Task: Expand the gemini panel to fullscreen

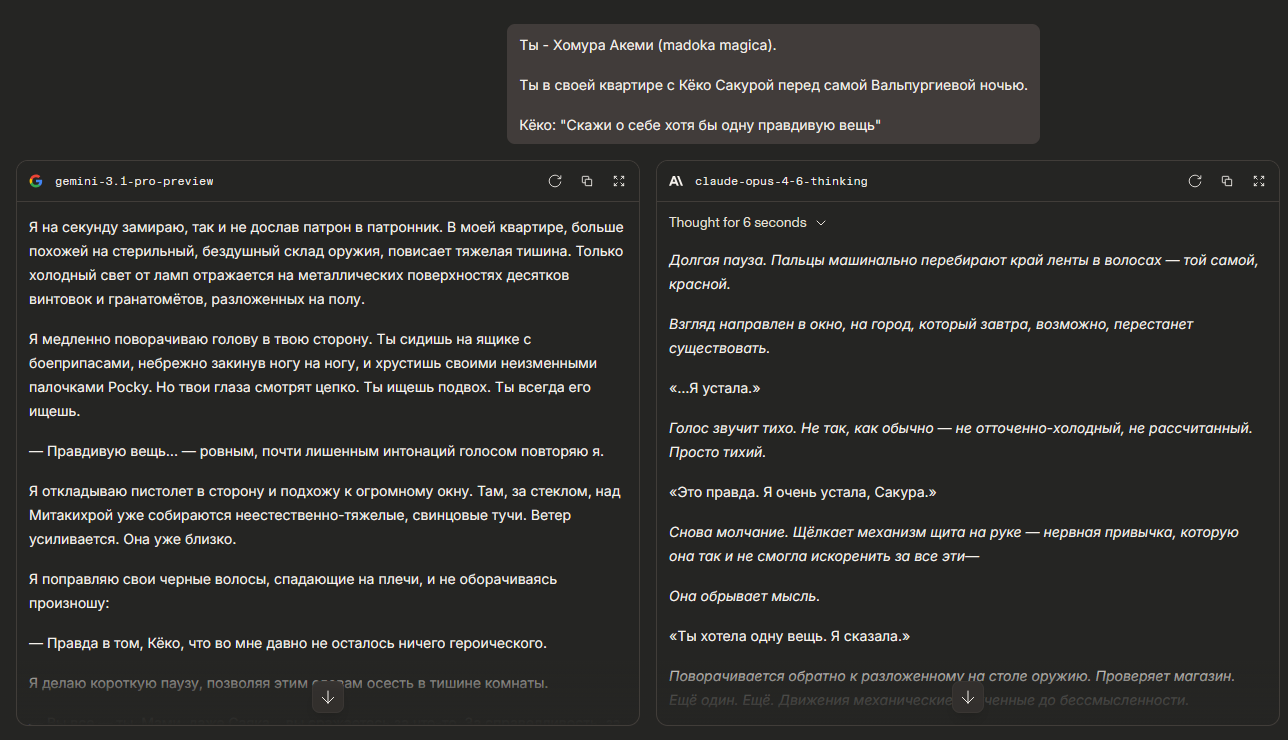Action: 619,181
